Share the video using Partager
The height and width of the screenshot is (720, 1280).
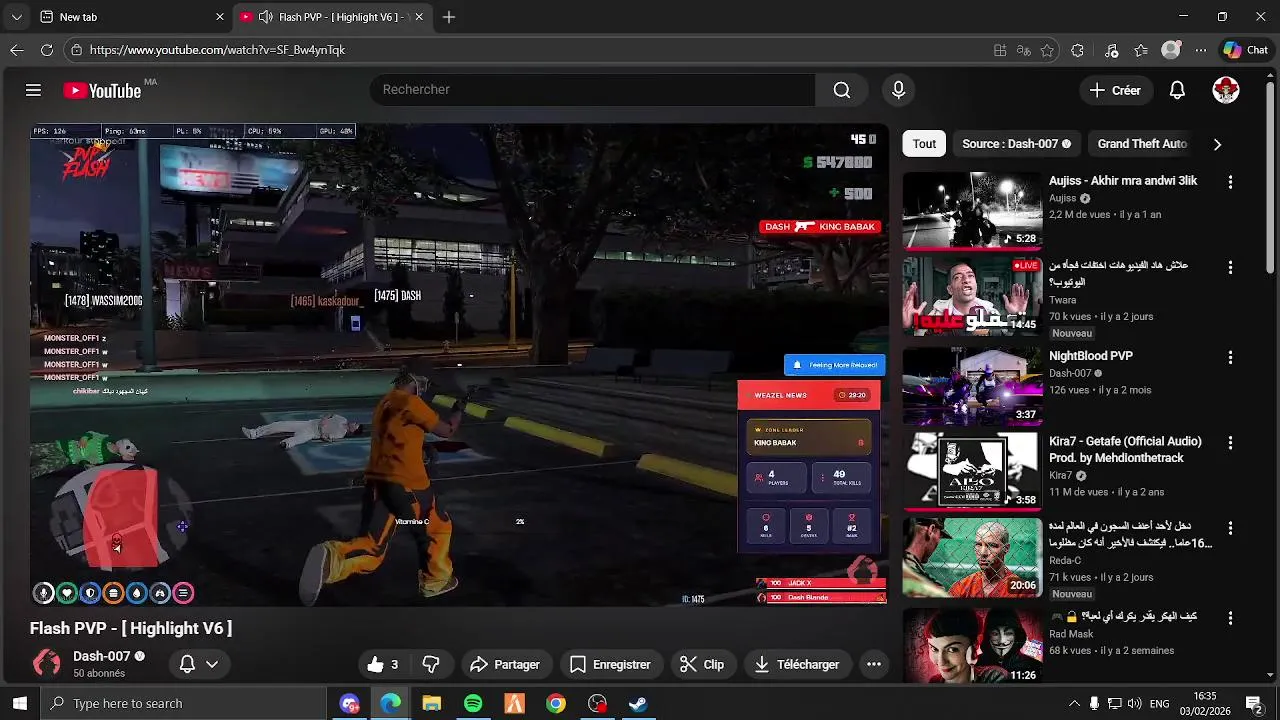point(505,664)
